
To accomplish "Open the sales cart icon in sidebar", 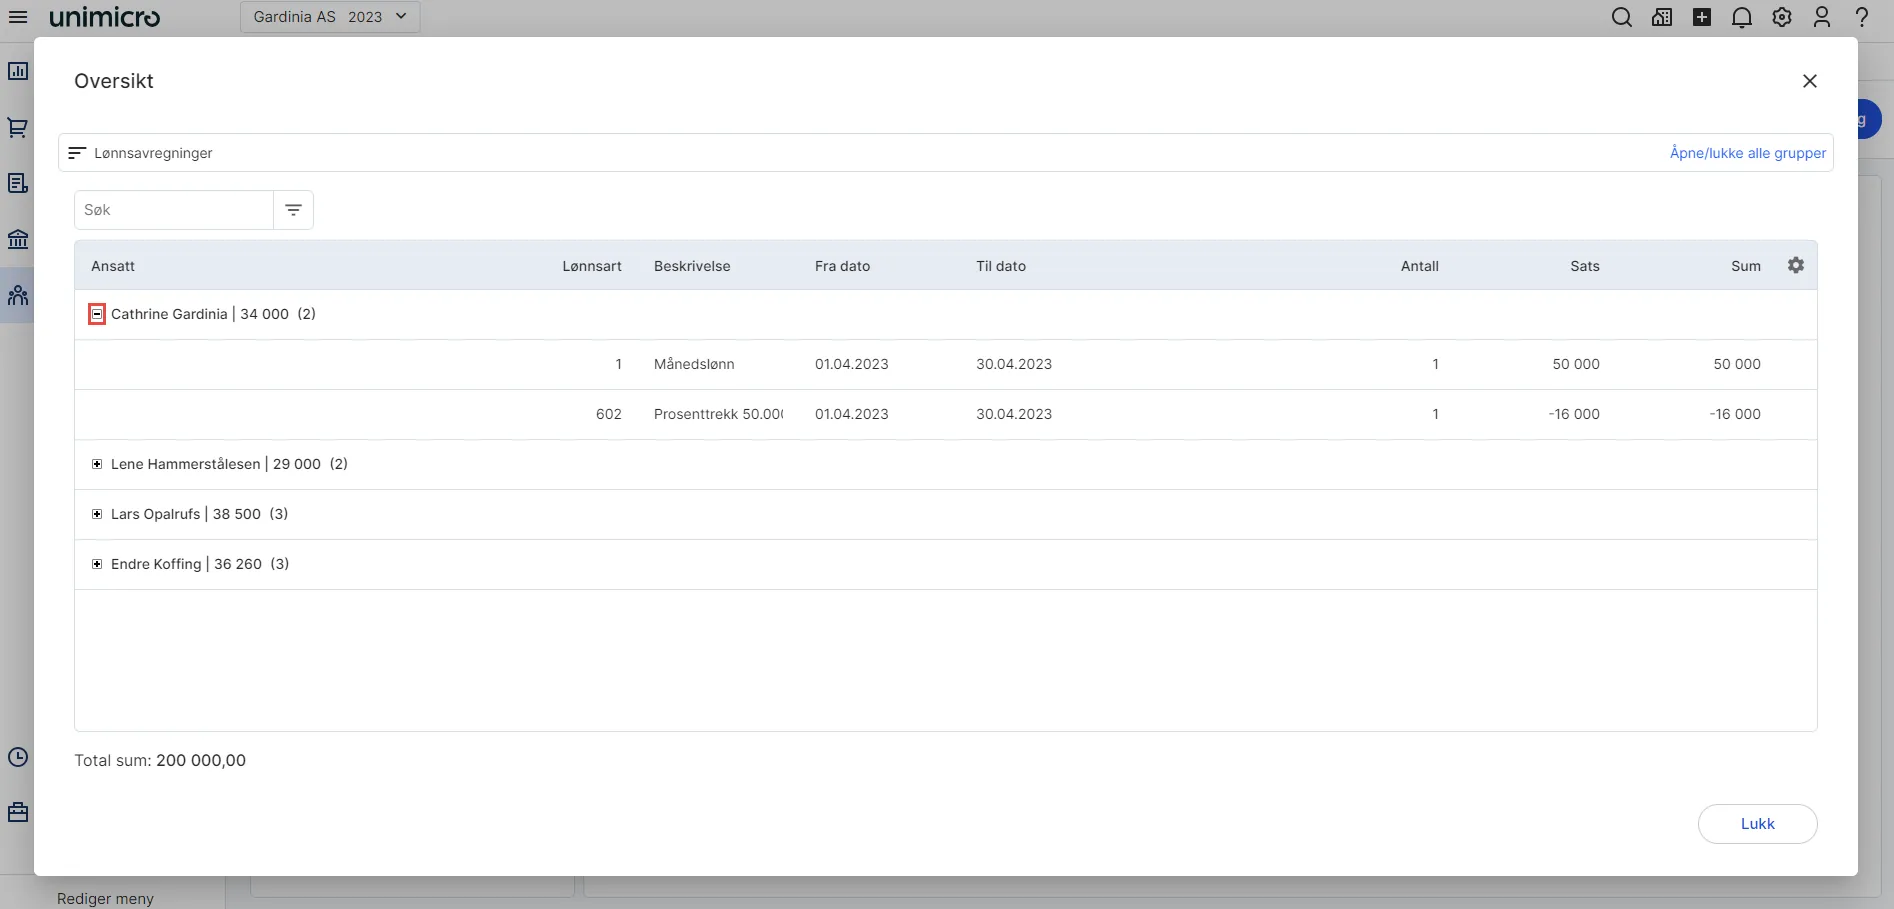I will coord(18,127).
